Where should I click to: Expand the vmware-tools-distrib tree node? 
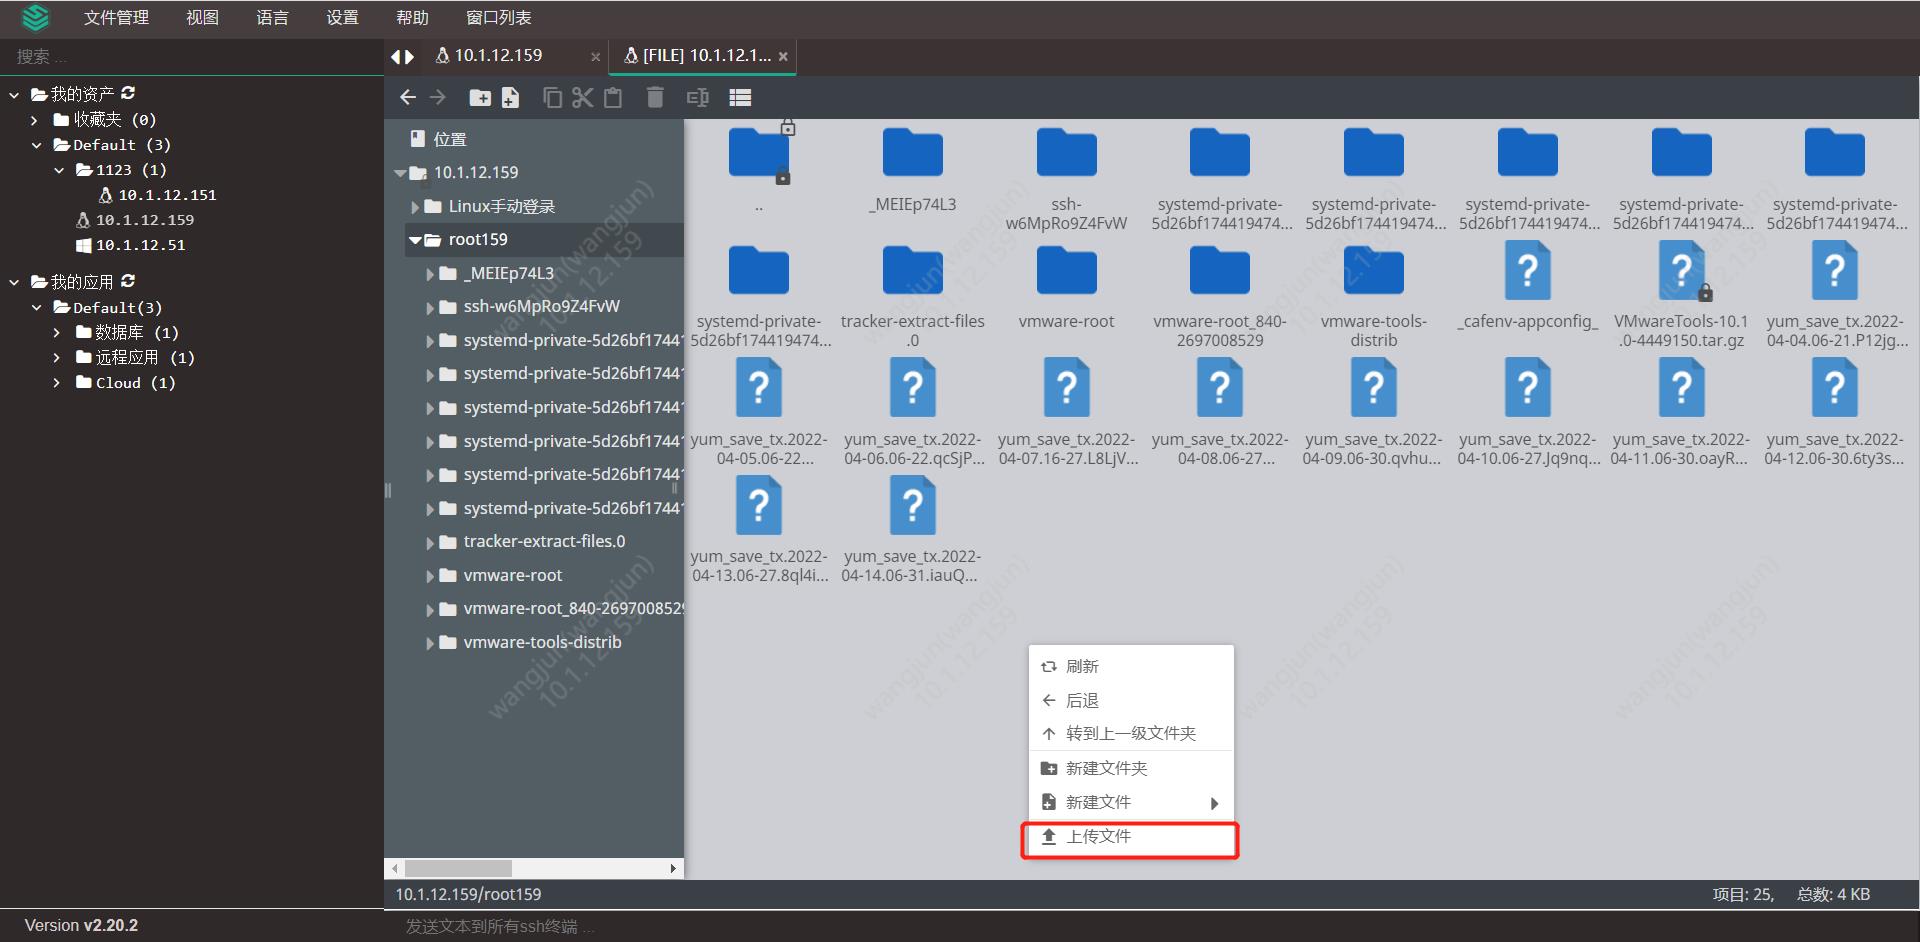click(x=430, y=642)
